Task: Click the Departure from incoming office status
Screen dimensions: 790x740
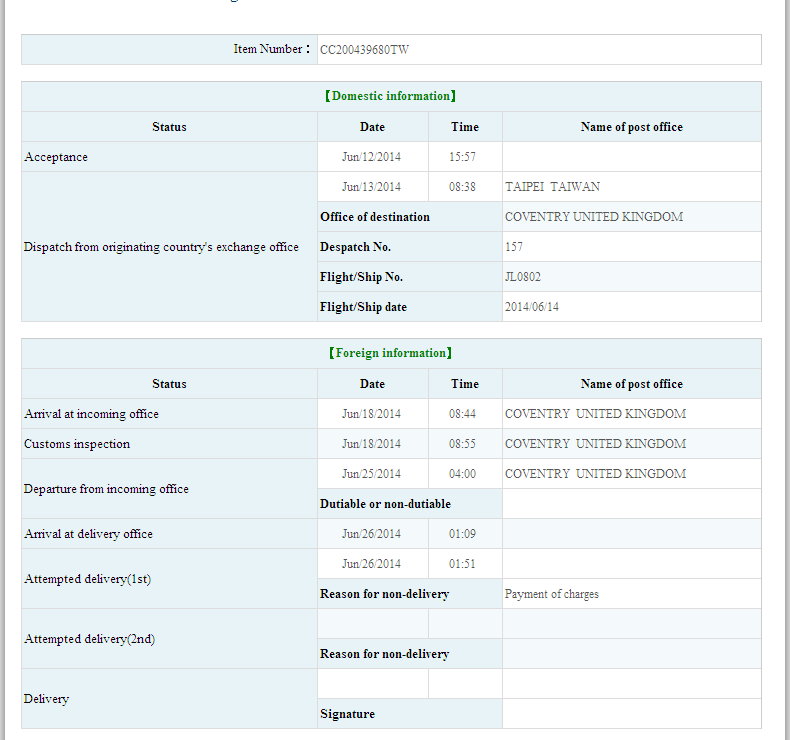Action: (106, 489)
